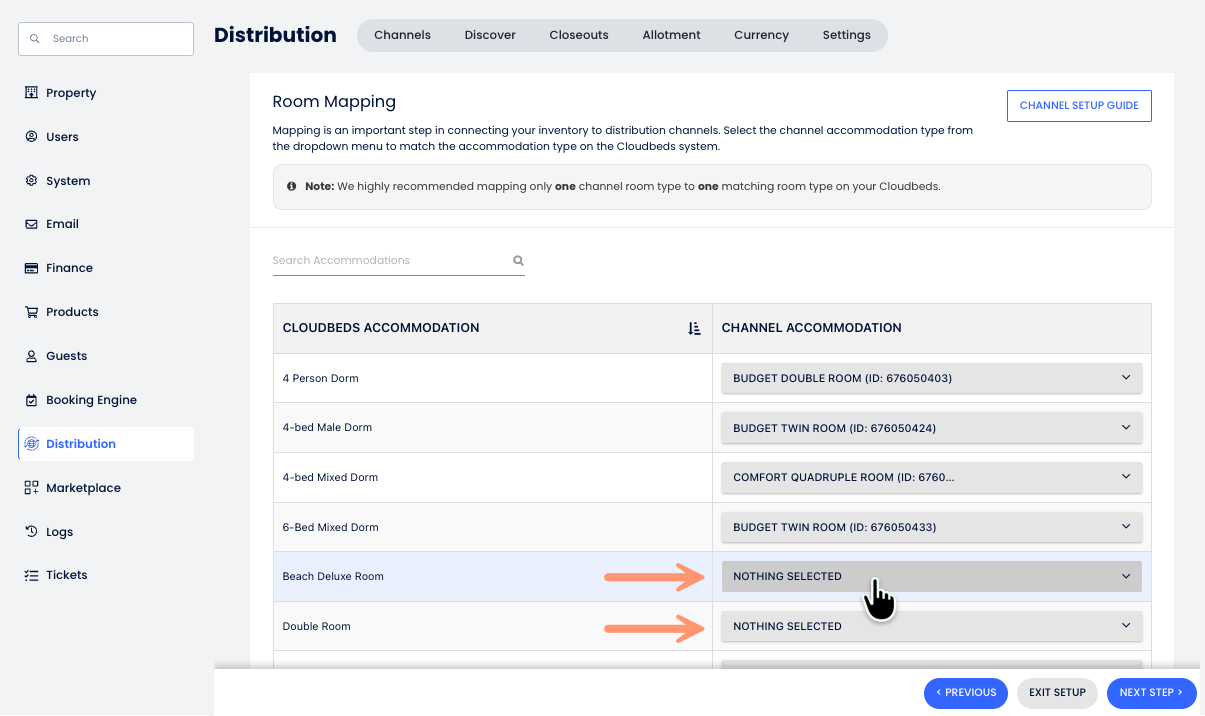Screen dimensions: 1205x716
Task: Focus the Search Accommodations input field
Action: (390, 261)
